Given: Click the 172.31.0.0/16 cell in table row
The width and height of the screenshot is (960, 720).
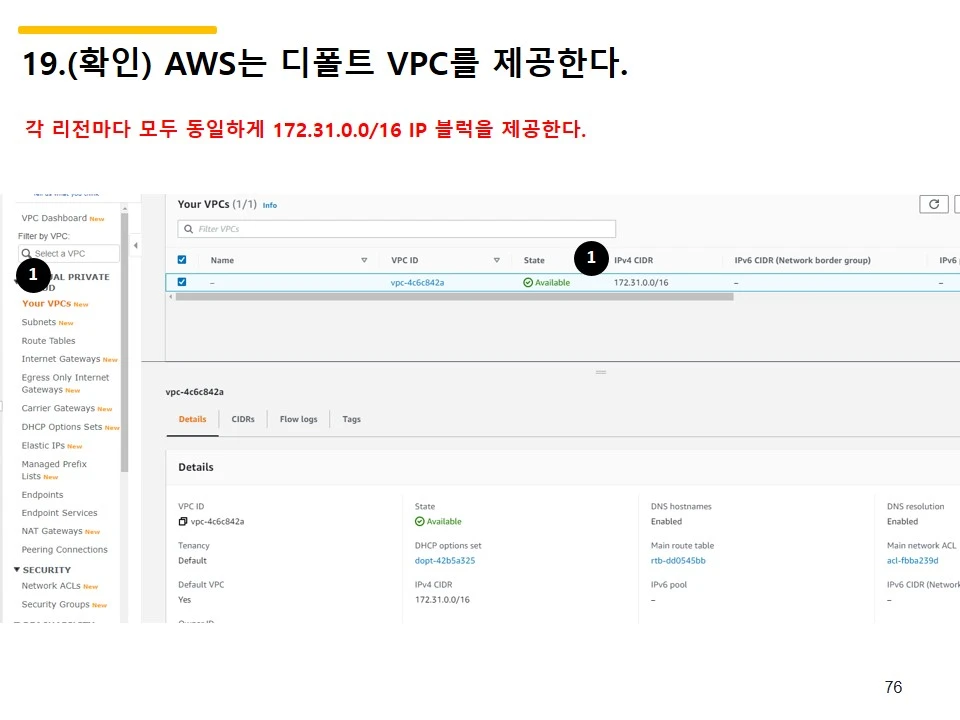Looking at the screenshot, I should [x=641, y=282].
